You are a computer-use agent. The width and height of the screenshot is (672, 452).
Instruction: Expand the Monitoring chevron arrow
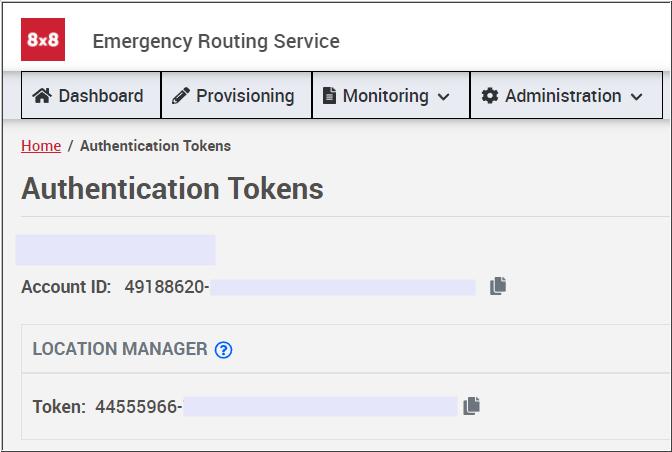(444, 97)
